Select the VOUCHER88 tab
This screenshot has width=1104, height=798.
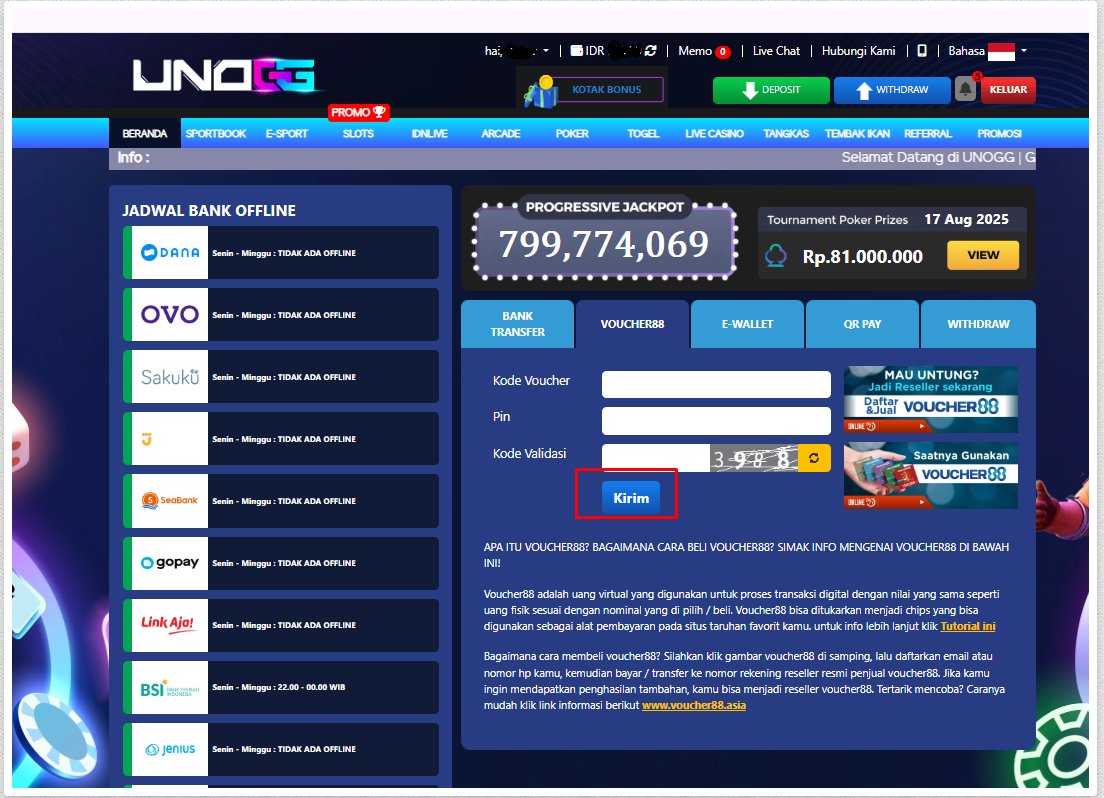pyautogui.click(x=632, y=324)
